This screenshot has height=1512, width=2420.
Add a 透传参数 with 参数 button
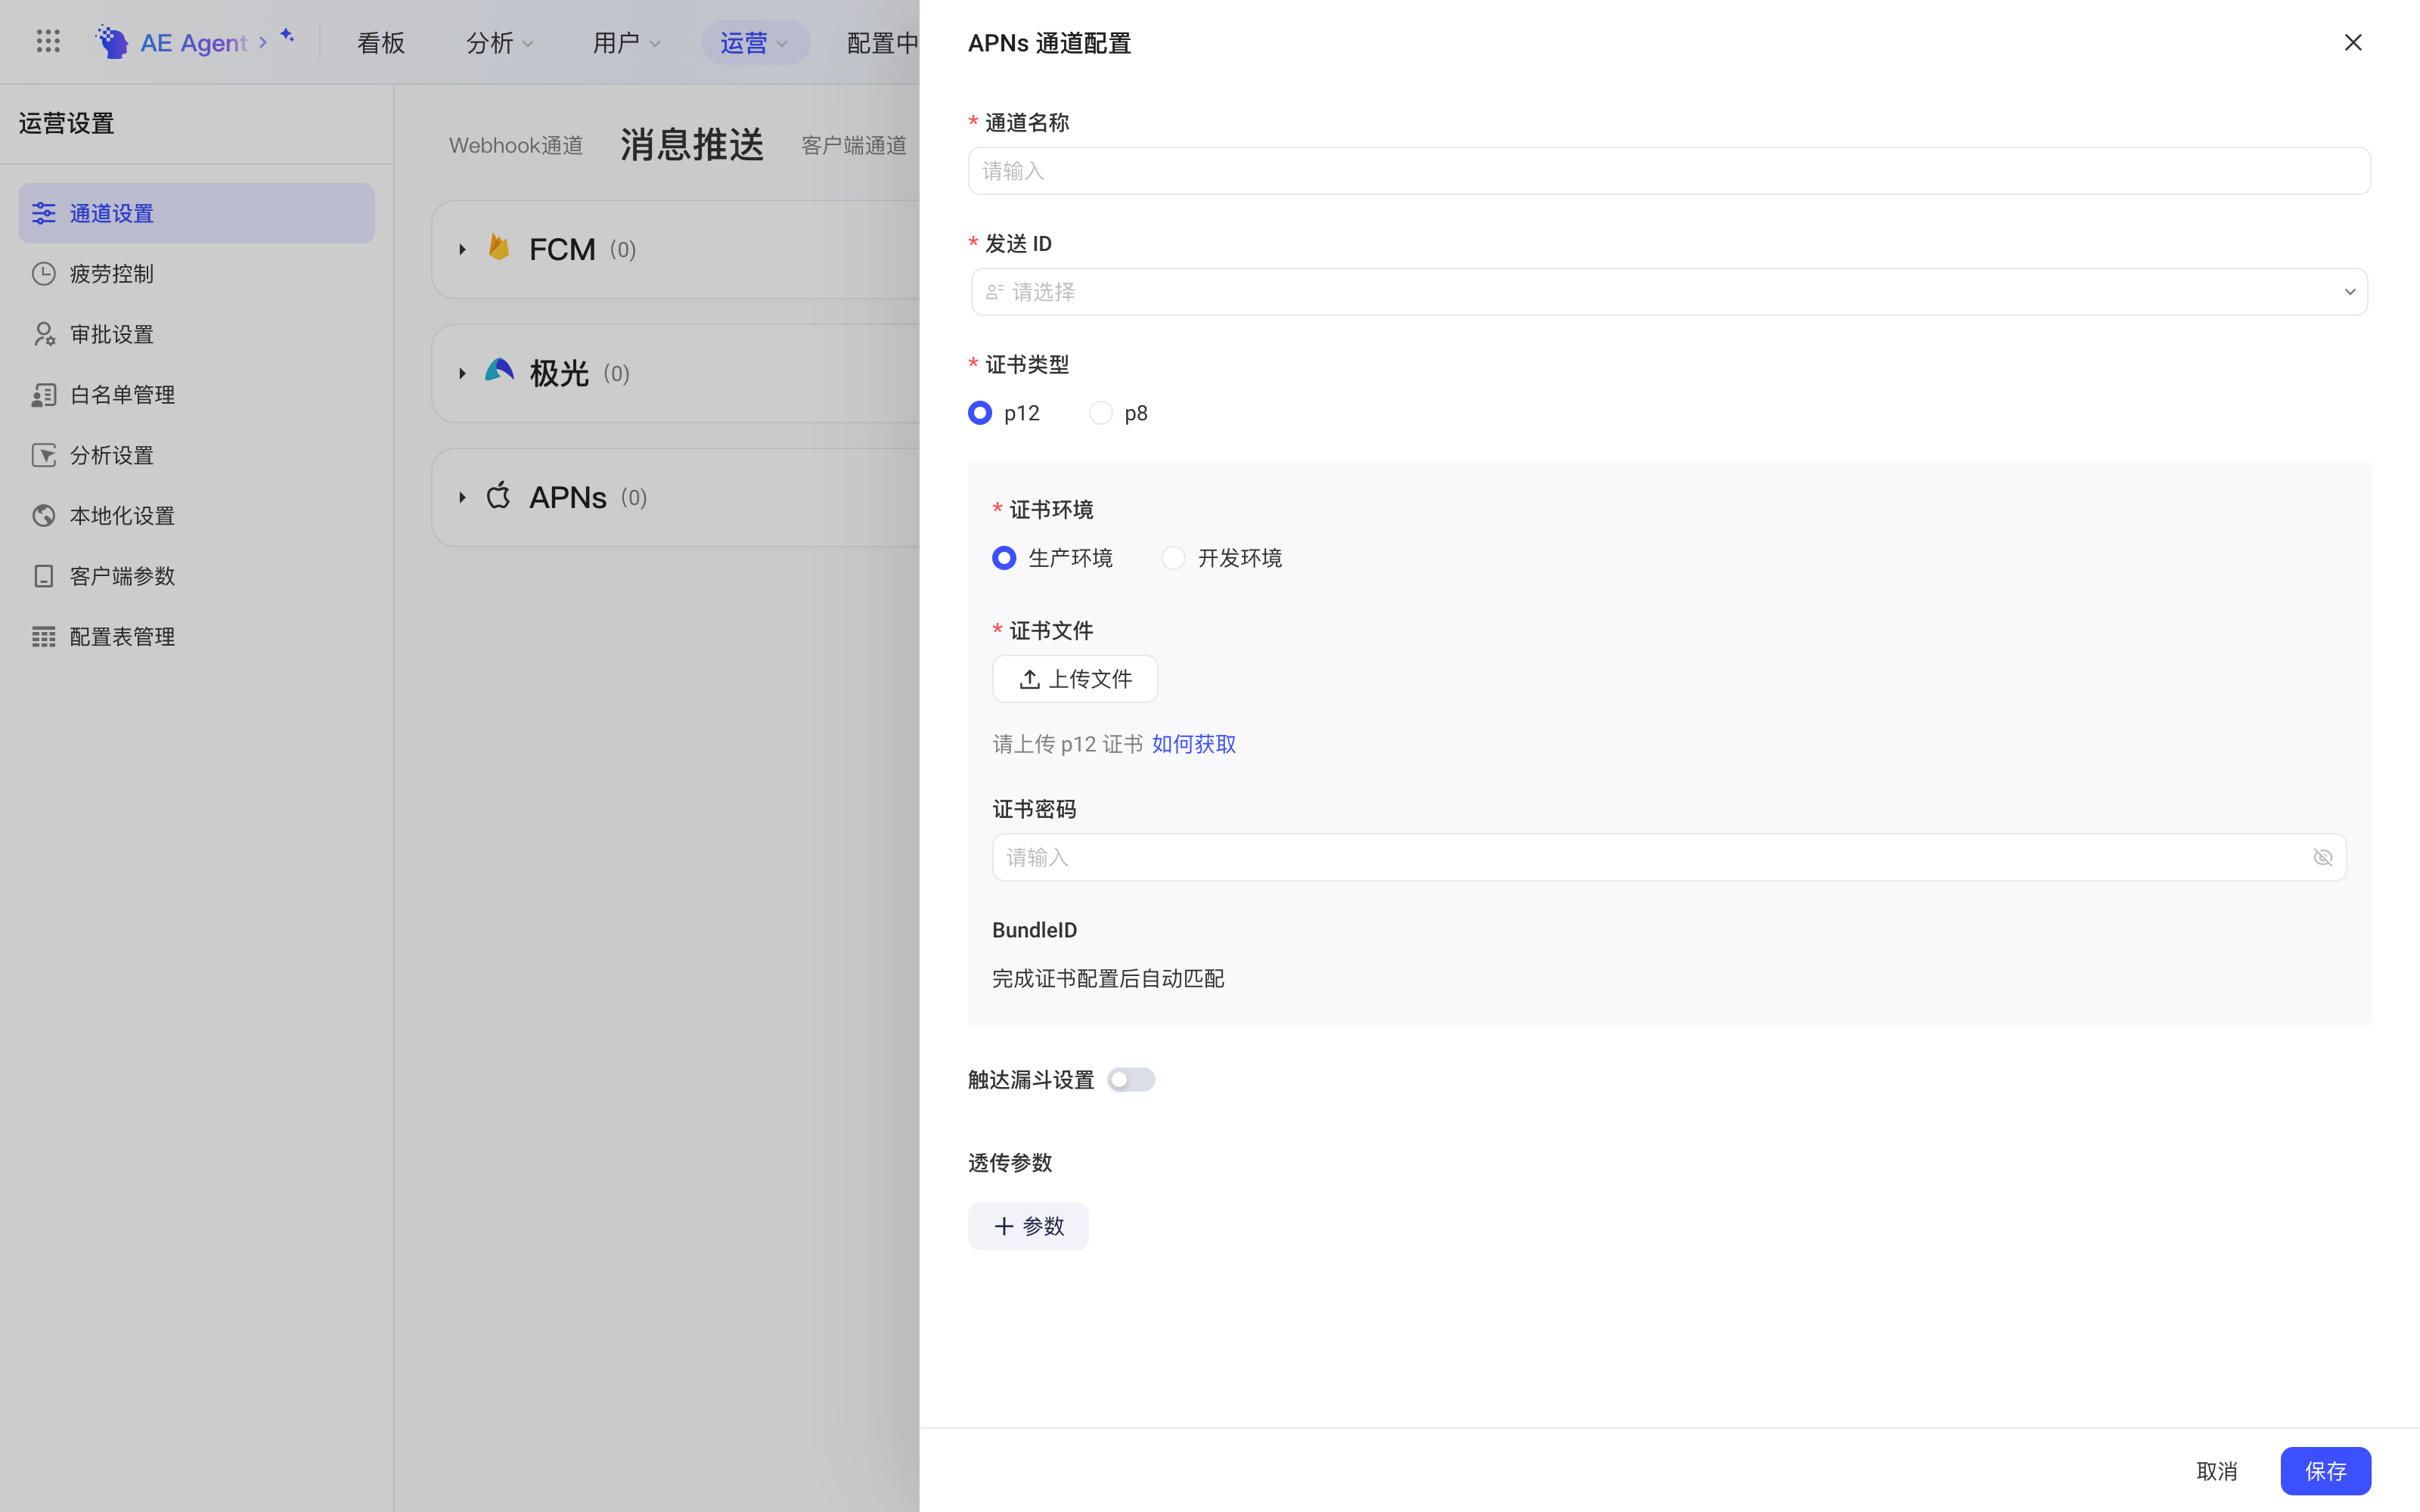pyautogui.click(x=1028, y=1226)
